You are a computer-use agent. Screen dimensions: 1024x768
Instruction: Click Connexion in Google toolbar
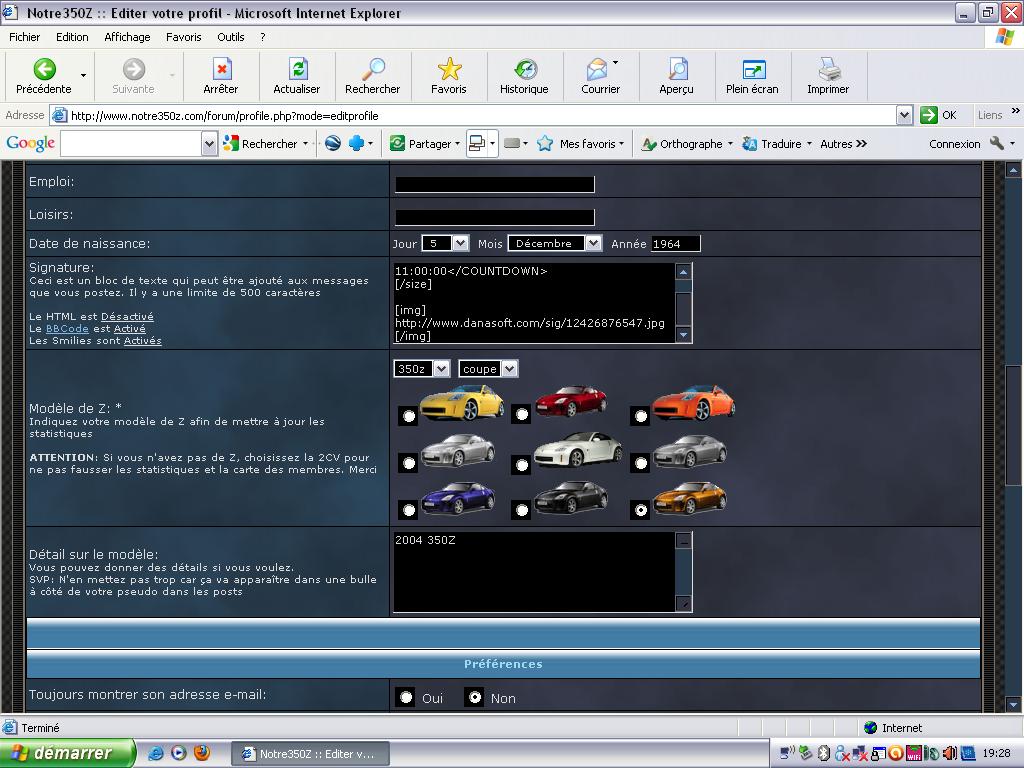click(954, 144)
